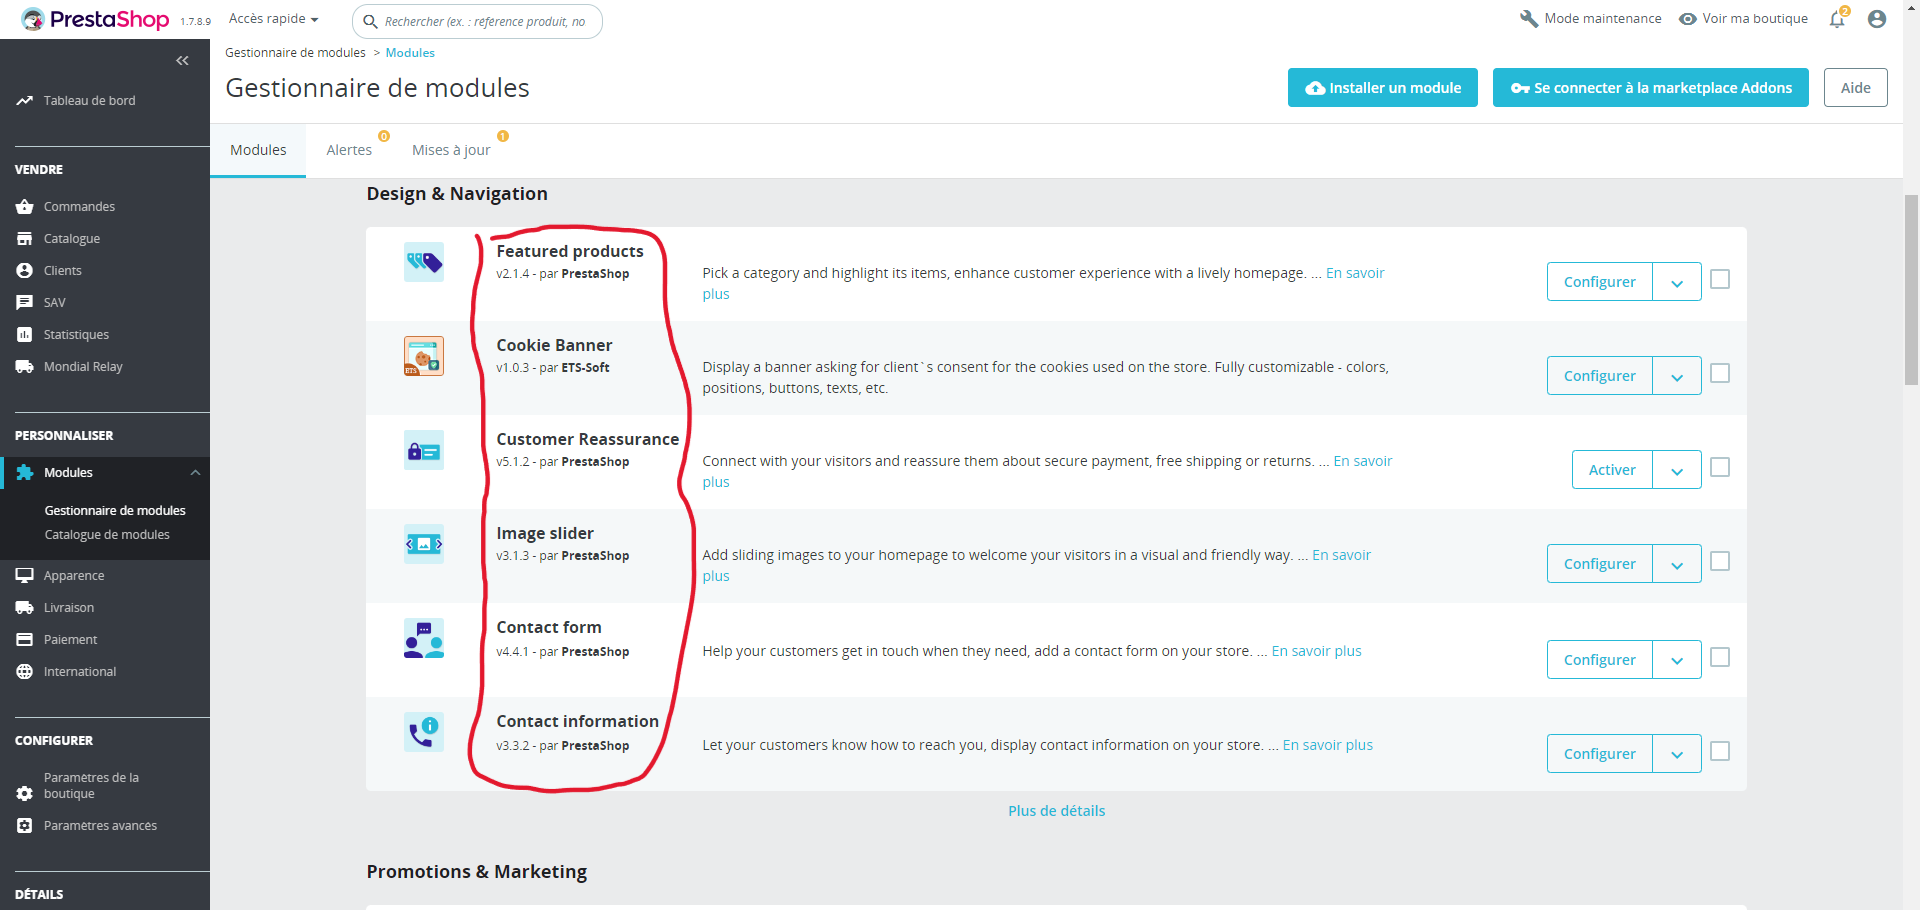Click the Image slider module icon
Viewport: 1920px width, 910px height.
(424, 544)
